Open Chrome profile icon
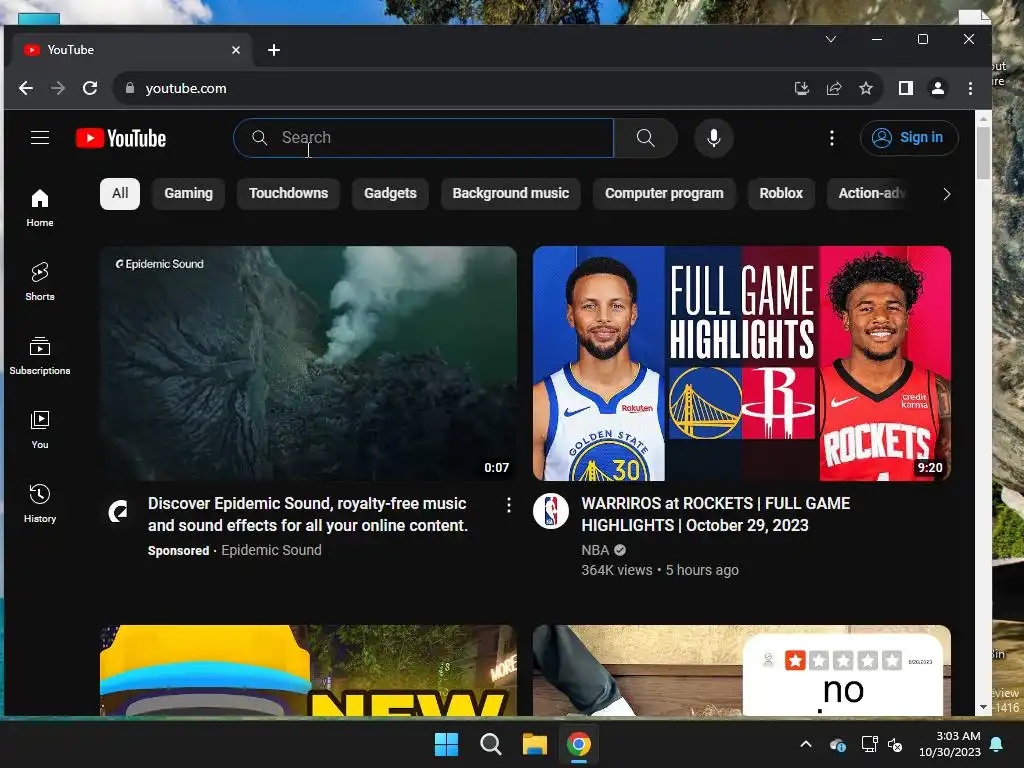The height and width of the screenshot is (768, 1024). pos(938,88)
